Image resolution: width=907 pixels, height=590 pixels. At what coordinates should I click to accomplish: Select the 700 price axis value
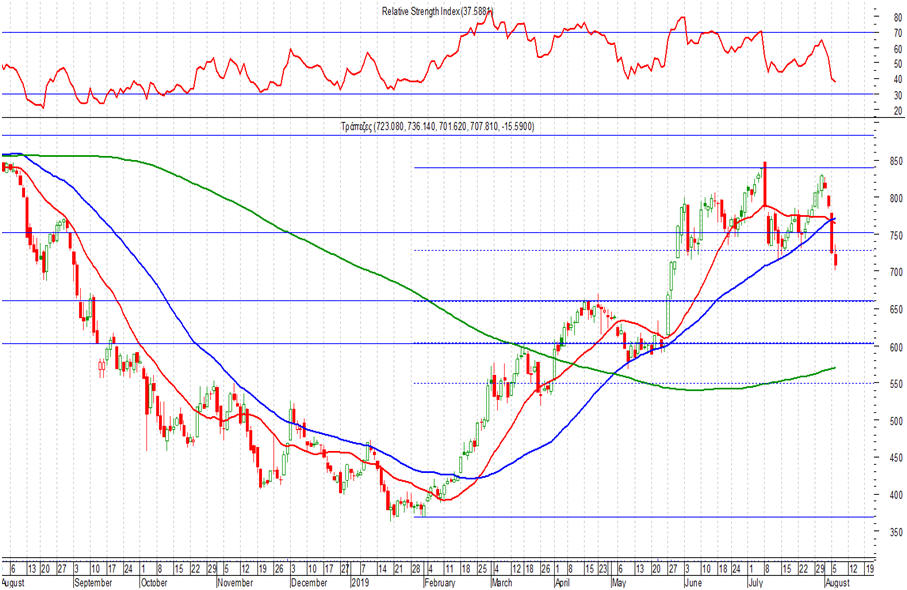coord(896,272)
